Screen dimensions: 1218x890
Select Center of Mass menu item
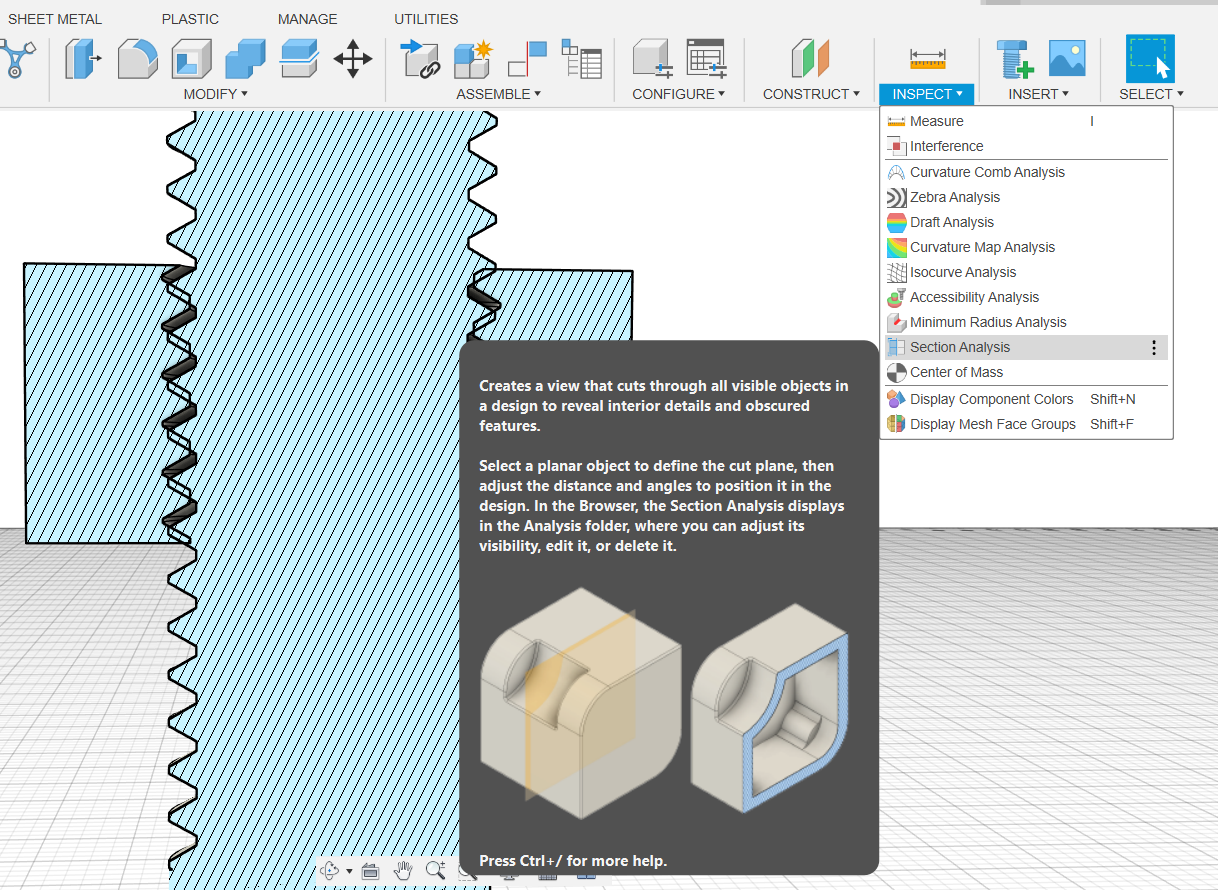956,372
